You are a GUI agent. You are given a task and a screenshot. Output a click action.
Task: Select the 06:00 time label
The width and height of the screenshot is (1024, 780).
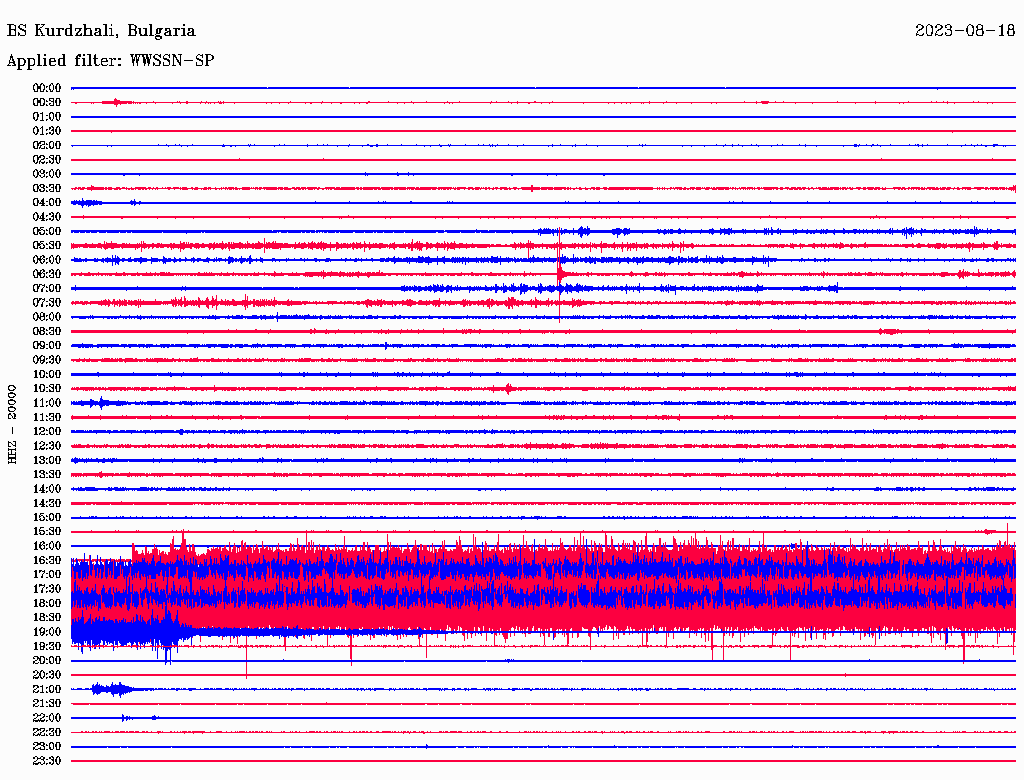coord(47,260)
